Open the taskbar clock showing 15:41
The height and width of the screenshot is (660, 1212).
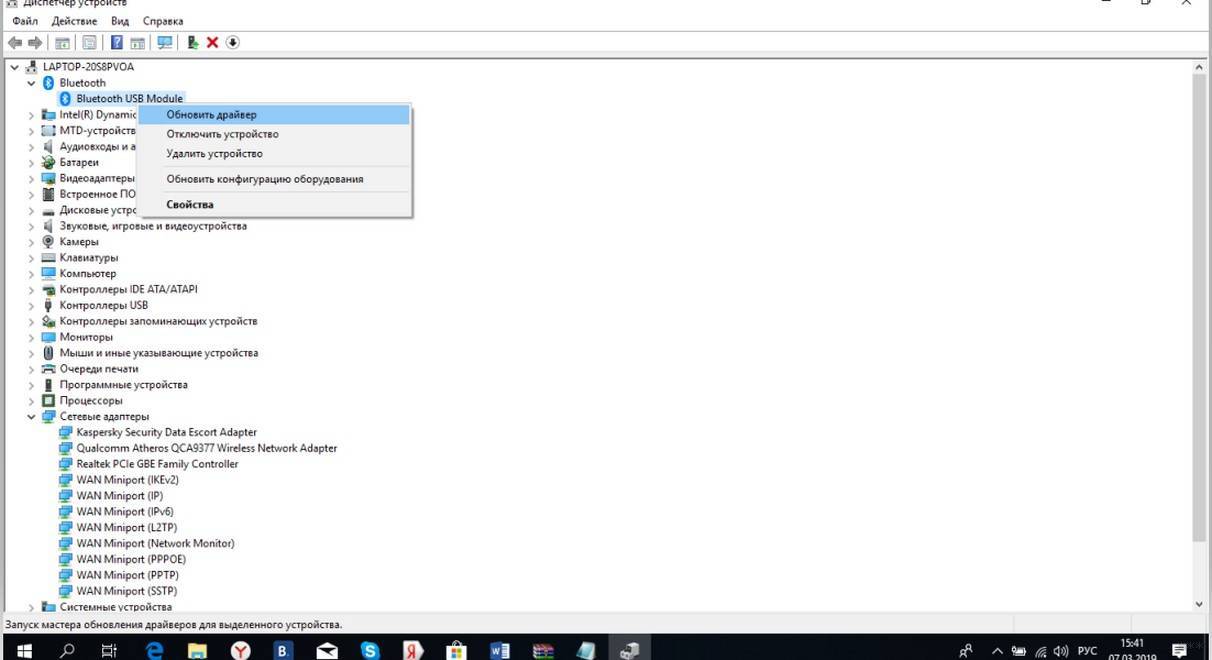[1131, 650]
